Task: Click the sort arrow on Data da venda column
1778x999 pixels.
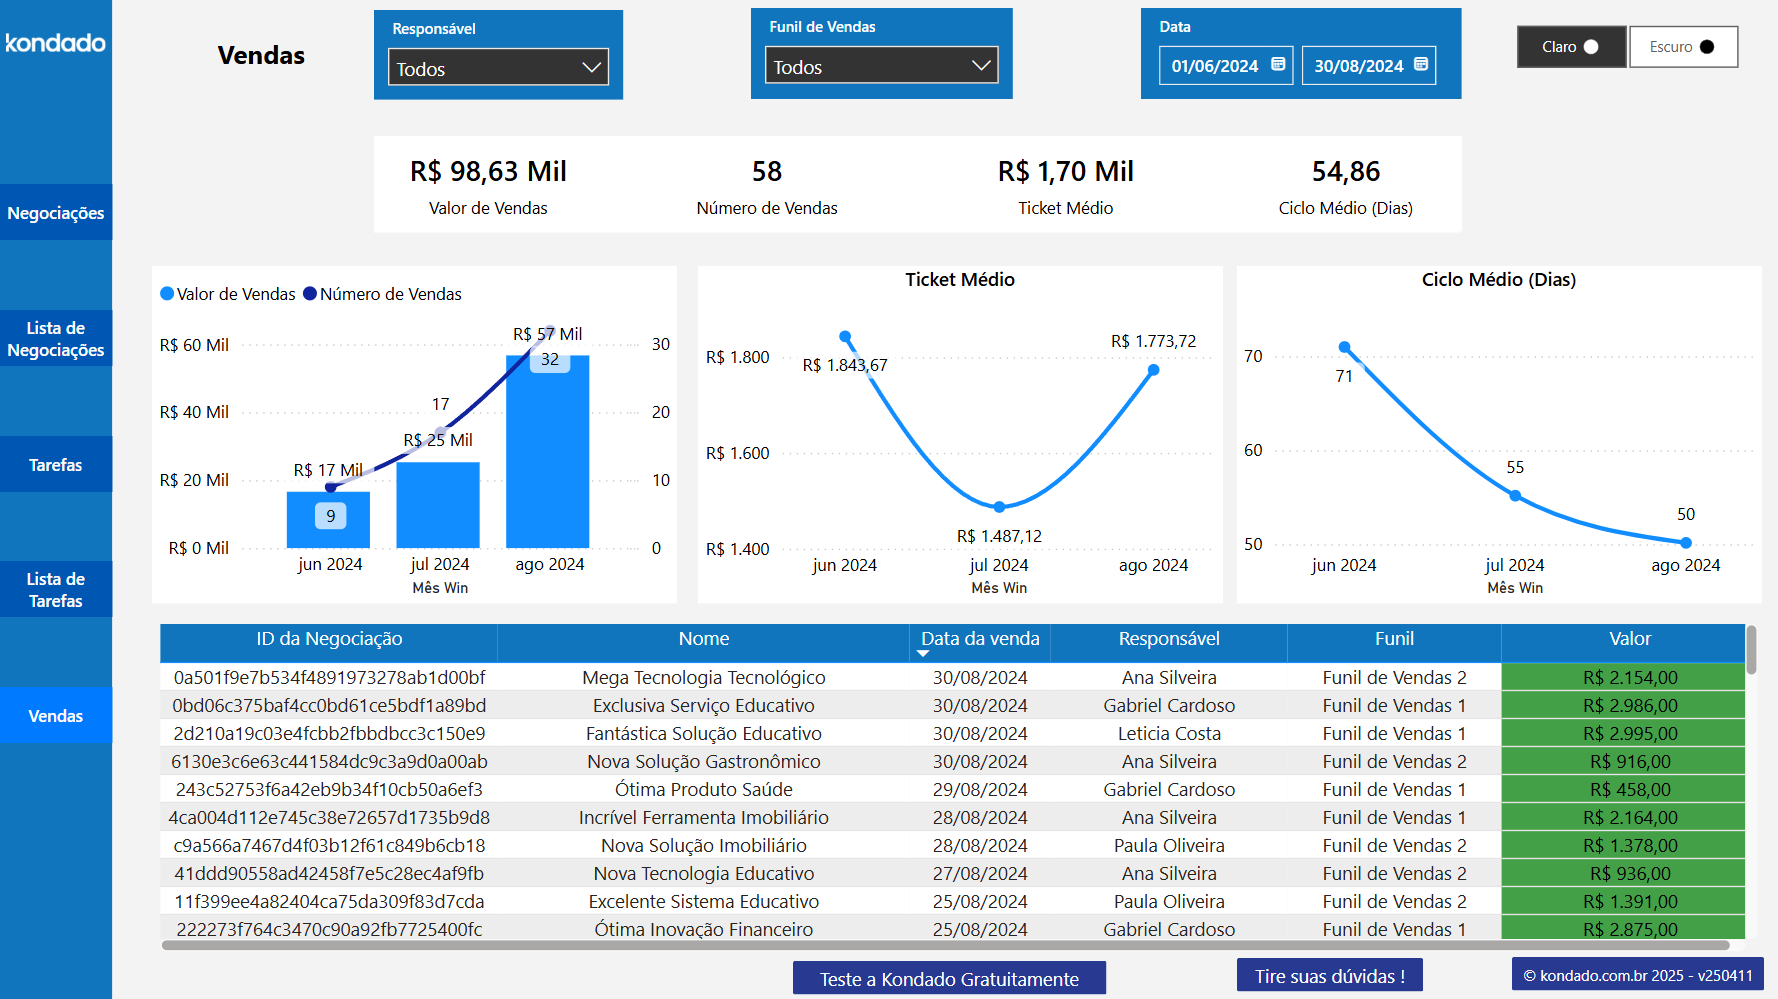Action: click(x=923, y=651)
